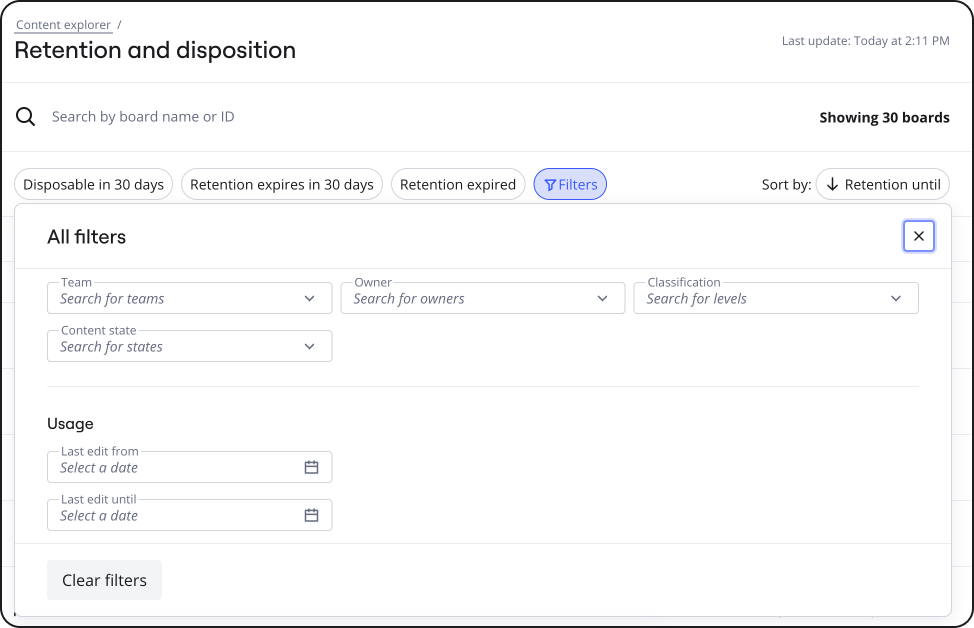Screen dimensions: 974x628
Task: Expand the Owner dropdown chevron
Action: tap(602, 298)
